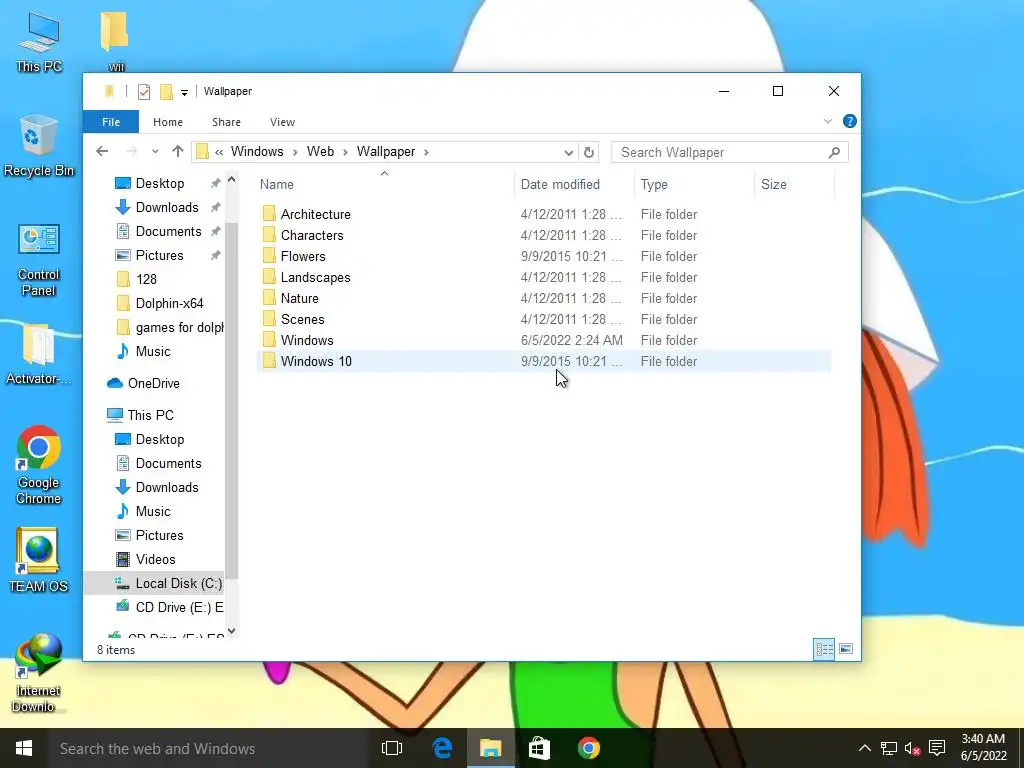Launch Google Chrome desktop shortcut
The width and height of the screenshot is (1024, 768).
coord(39,465)
